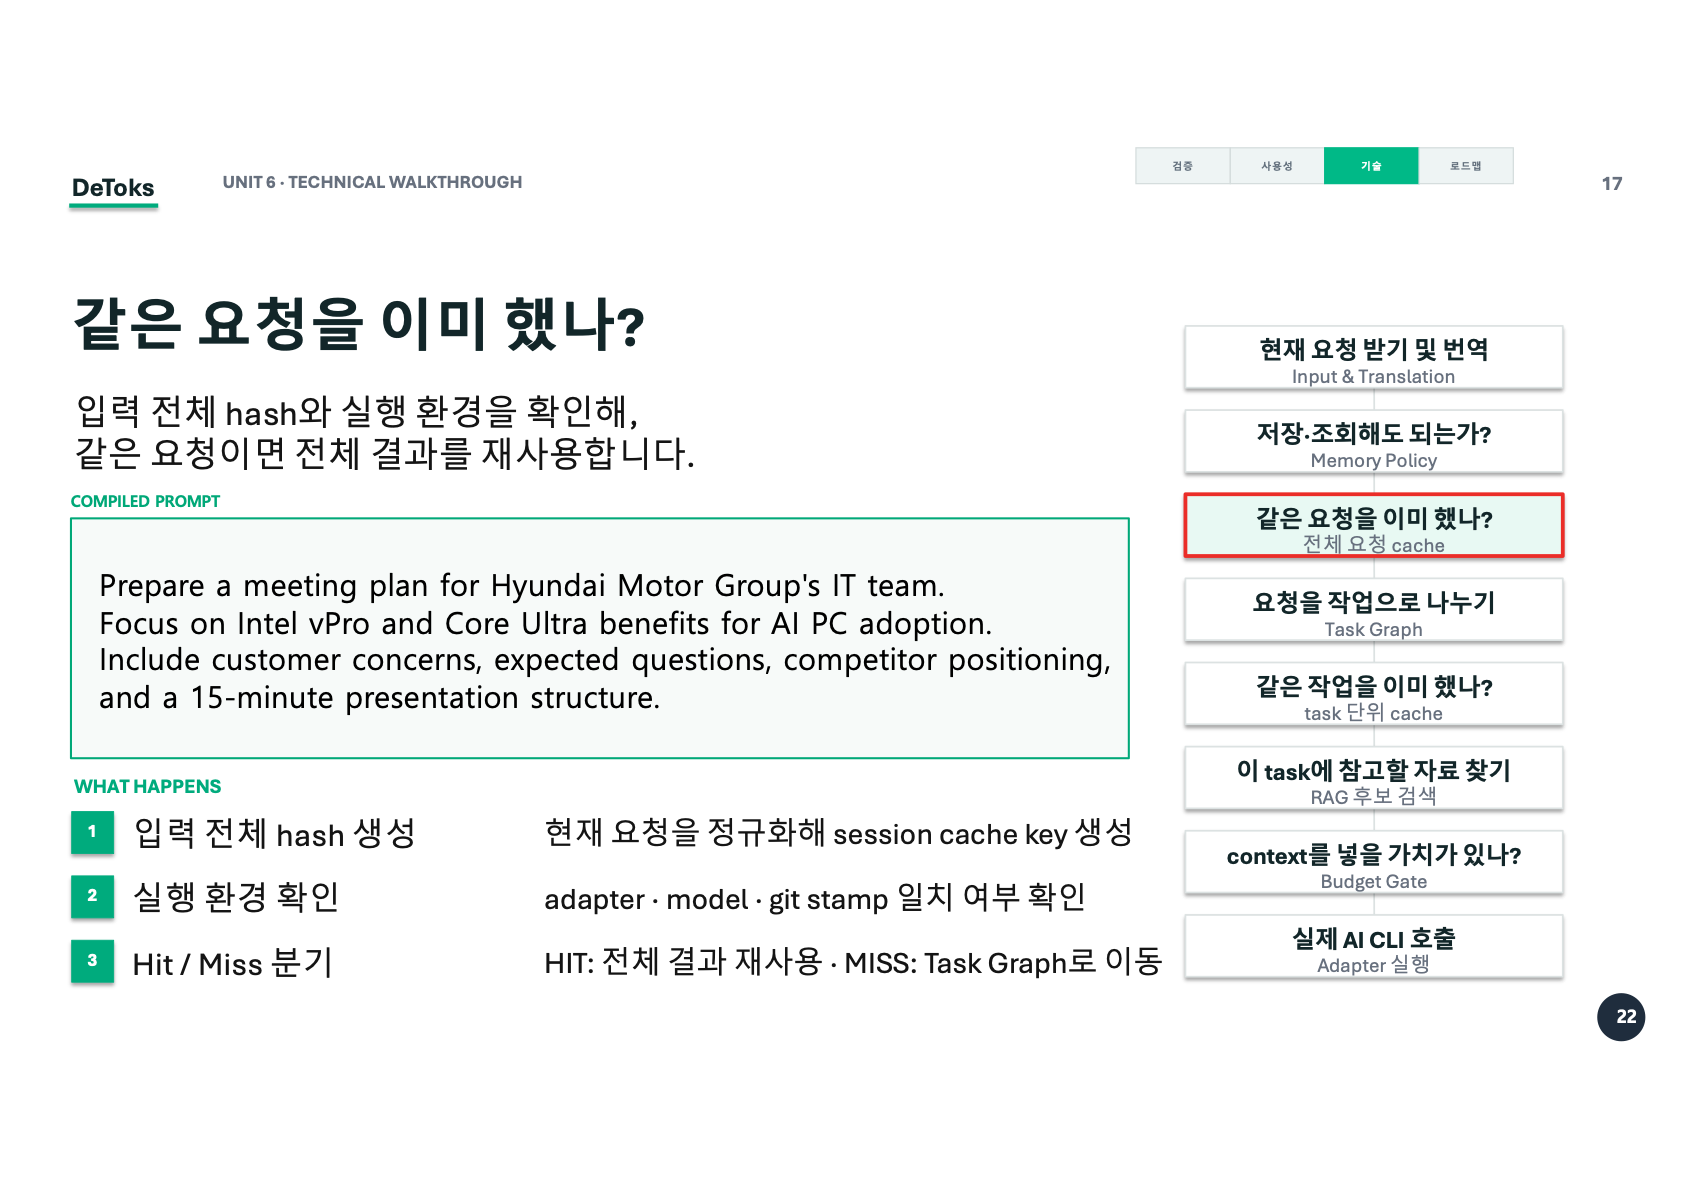Screen dimensions: 1684x1191
Task: Open the 사용성 tab
Action: point(1277,166)
